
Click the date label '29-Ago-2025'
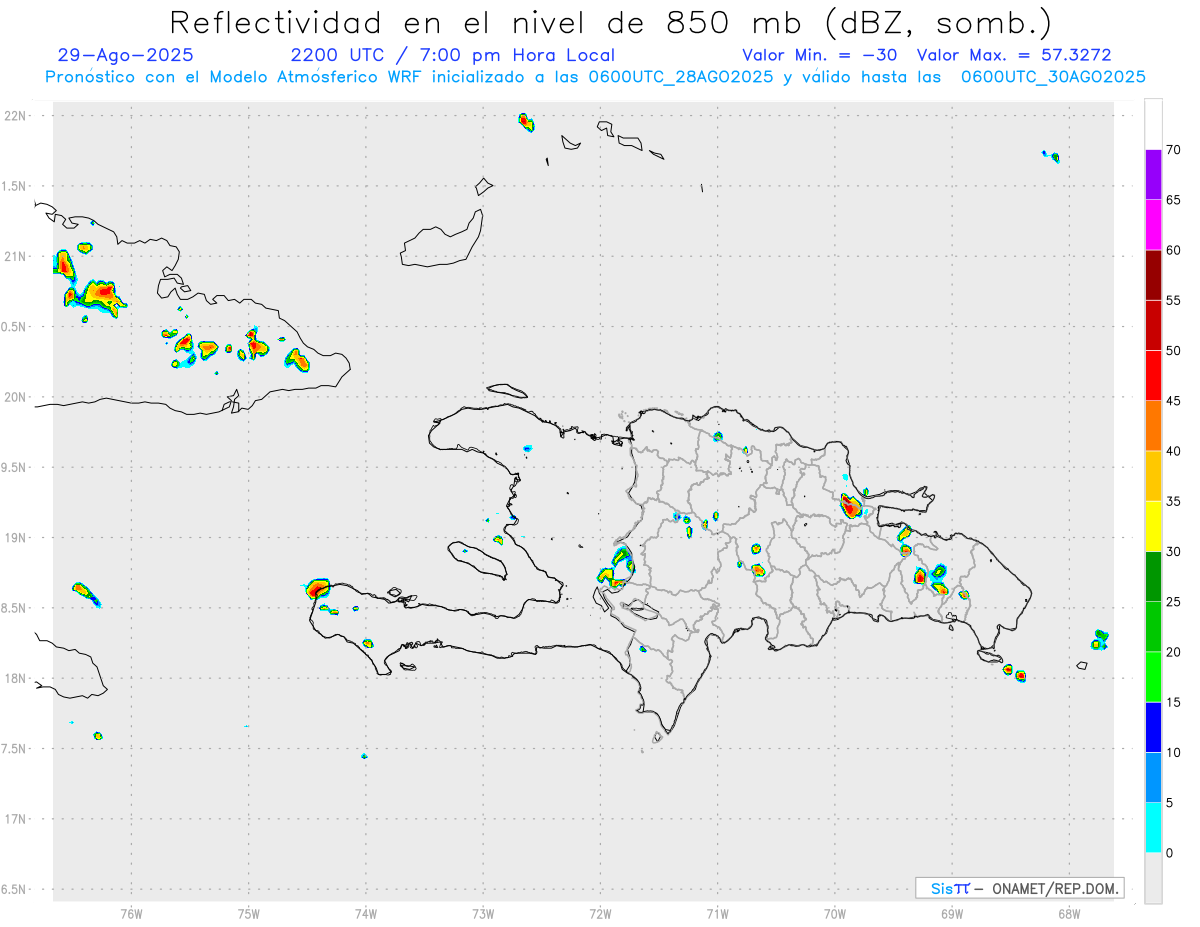[x=126, y=55]
